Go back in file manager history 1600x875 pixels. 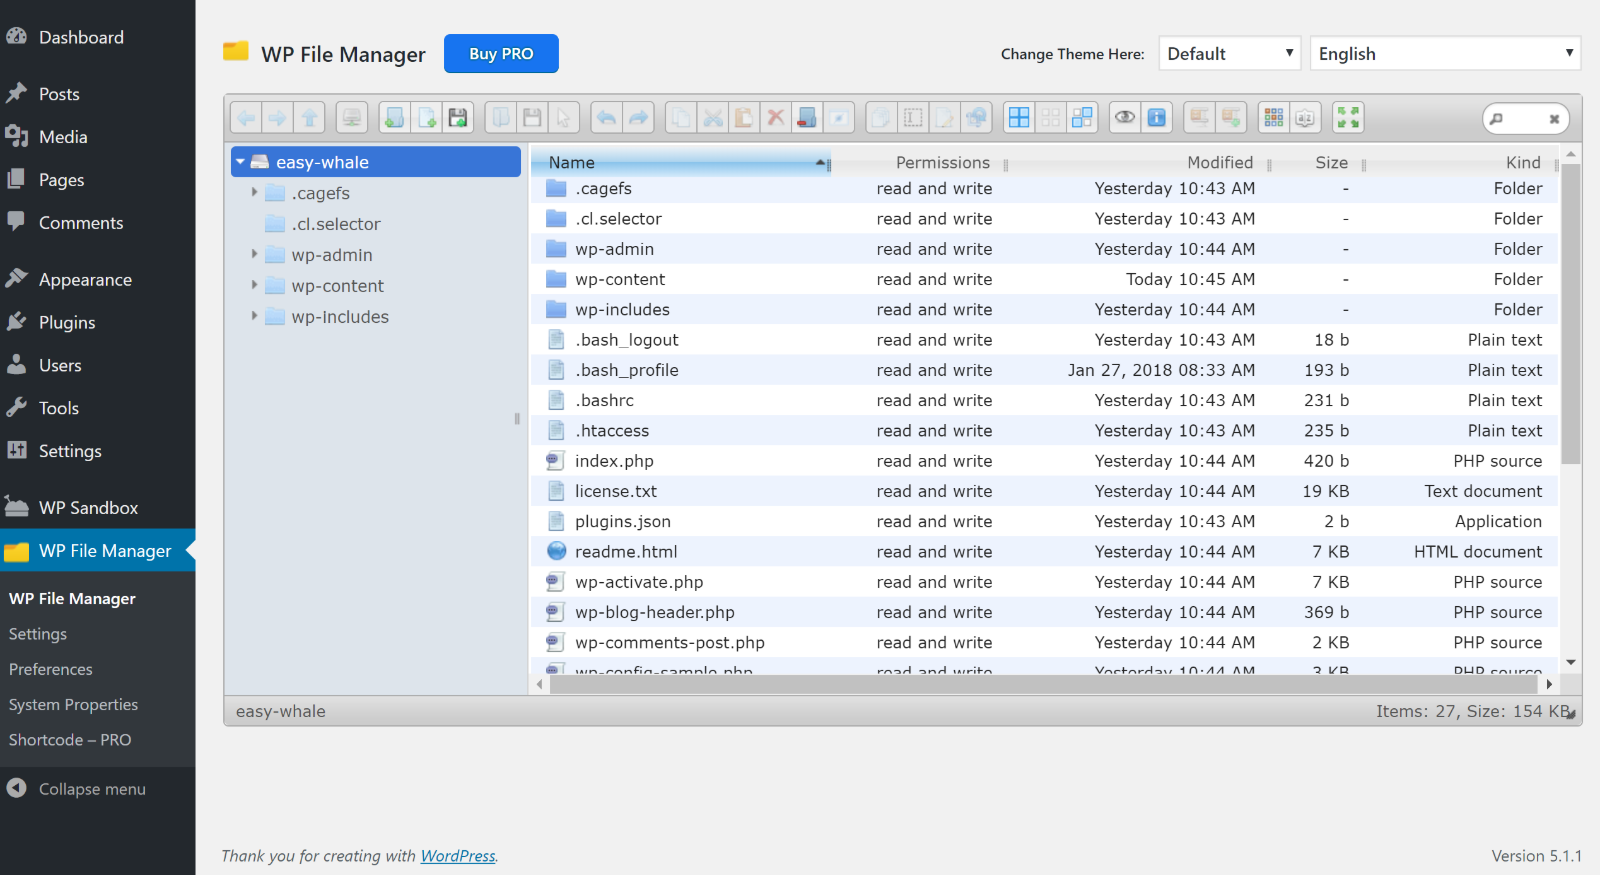(246, 118)
